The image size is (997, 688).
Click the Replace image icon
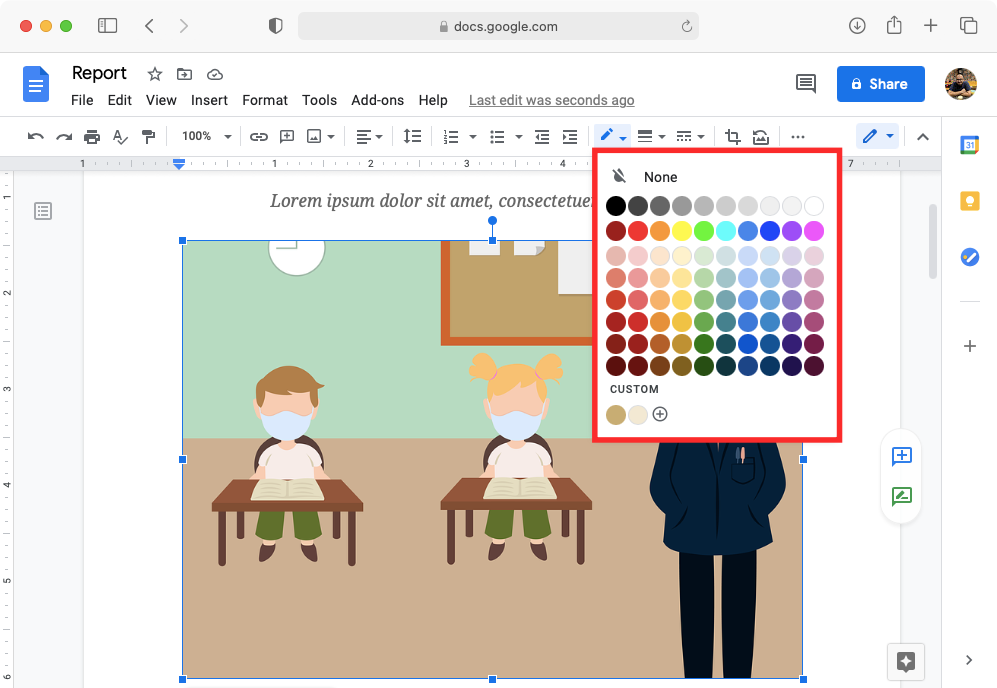point(760,136)
